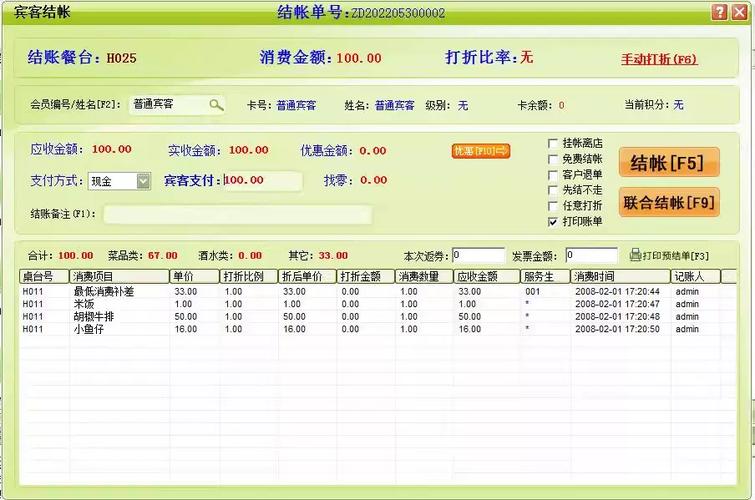Enable the 免费结帐 checkbox
Viewport: 755px width, 500px height.
[x=553, y=159]
